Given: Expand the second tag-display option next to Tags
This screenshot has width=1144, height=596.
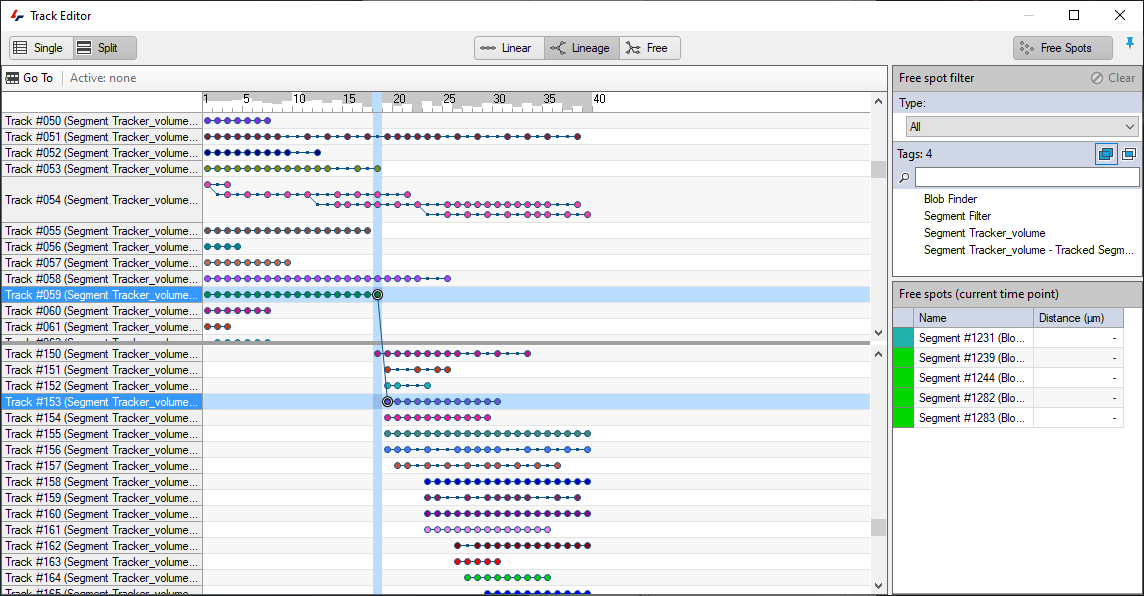Looking at the screenshot, I should click(1130, 153).
